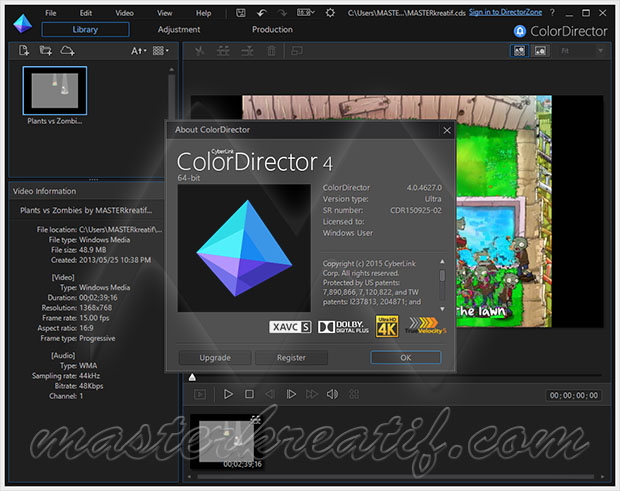620x491 pixels.
Task: Select the storyboard clip thumbnail 00;02;39;16
Action: pyautogui.click(x=226, y=442)
